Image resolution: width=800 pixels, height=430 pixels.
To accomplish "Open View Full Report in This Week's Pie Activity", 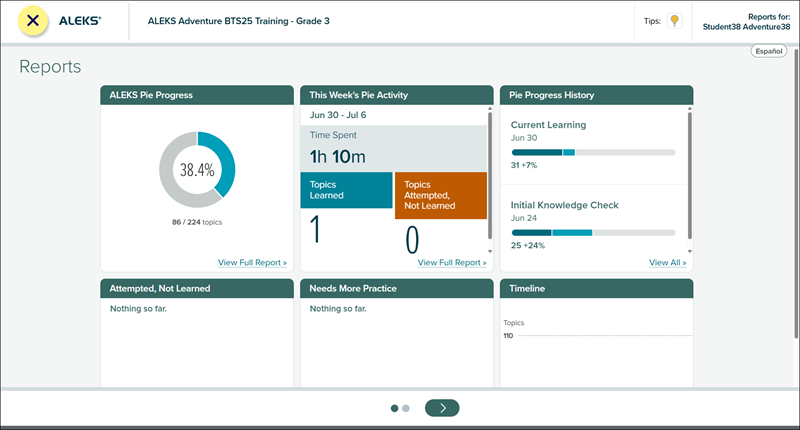I will point(452,263).
